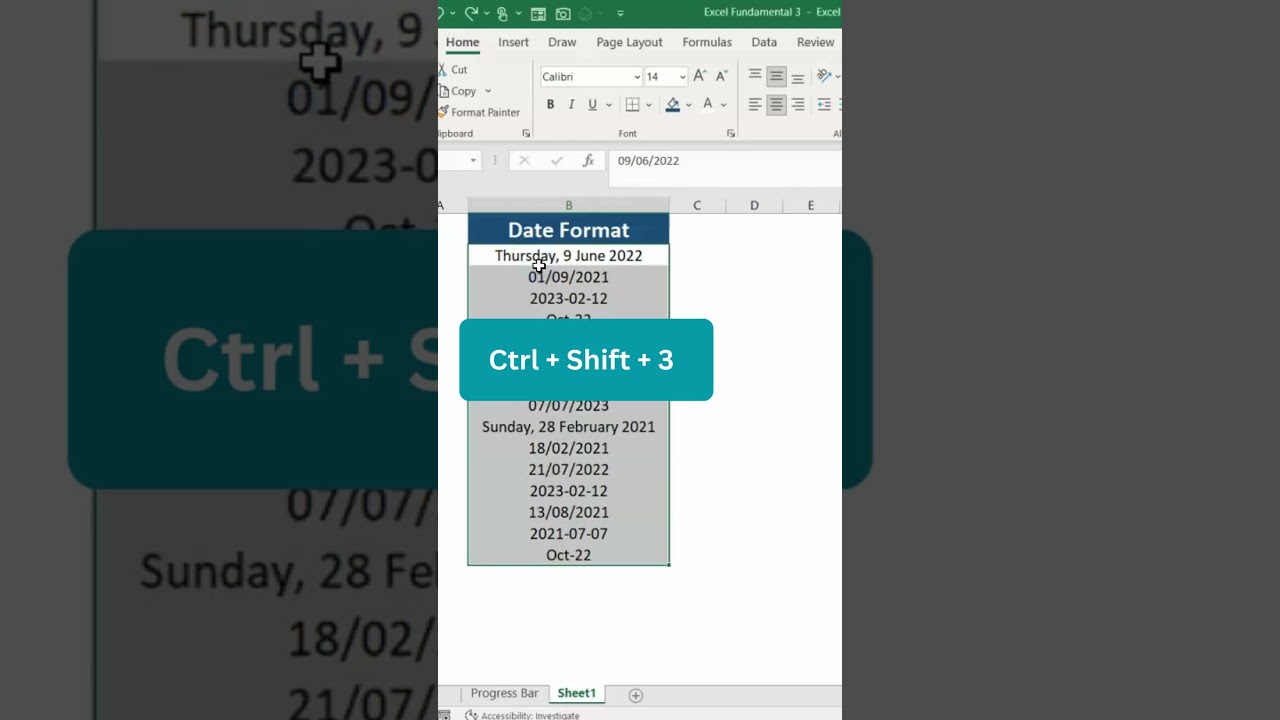
Task: Expand the Font Color dropdown arrow
Action: [x=723, y=104]
